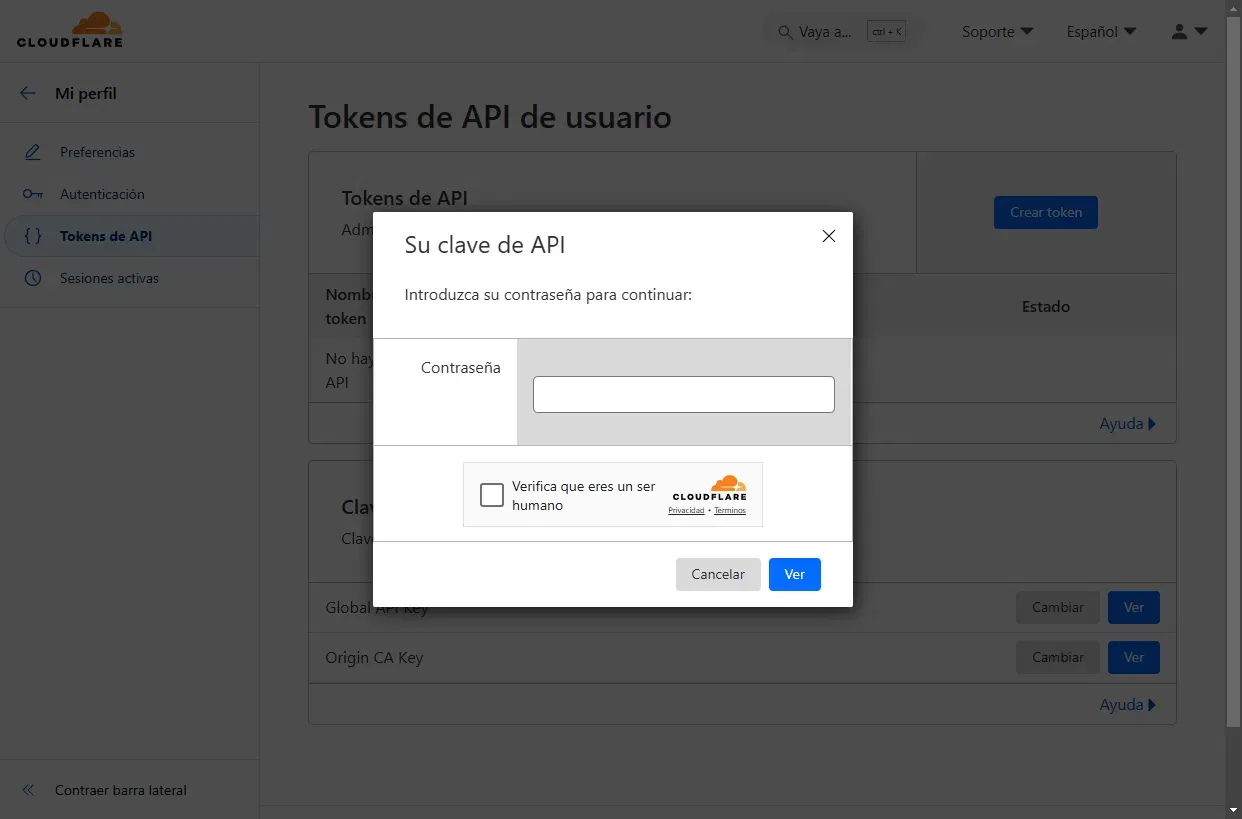The height and width of the screenshot is (819, 1242).
Task: Select Sesiones activas in sidebar
Action: [x=109, y=278]
